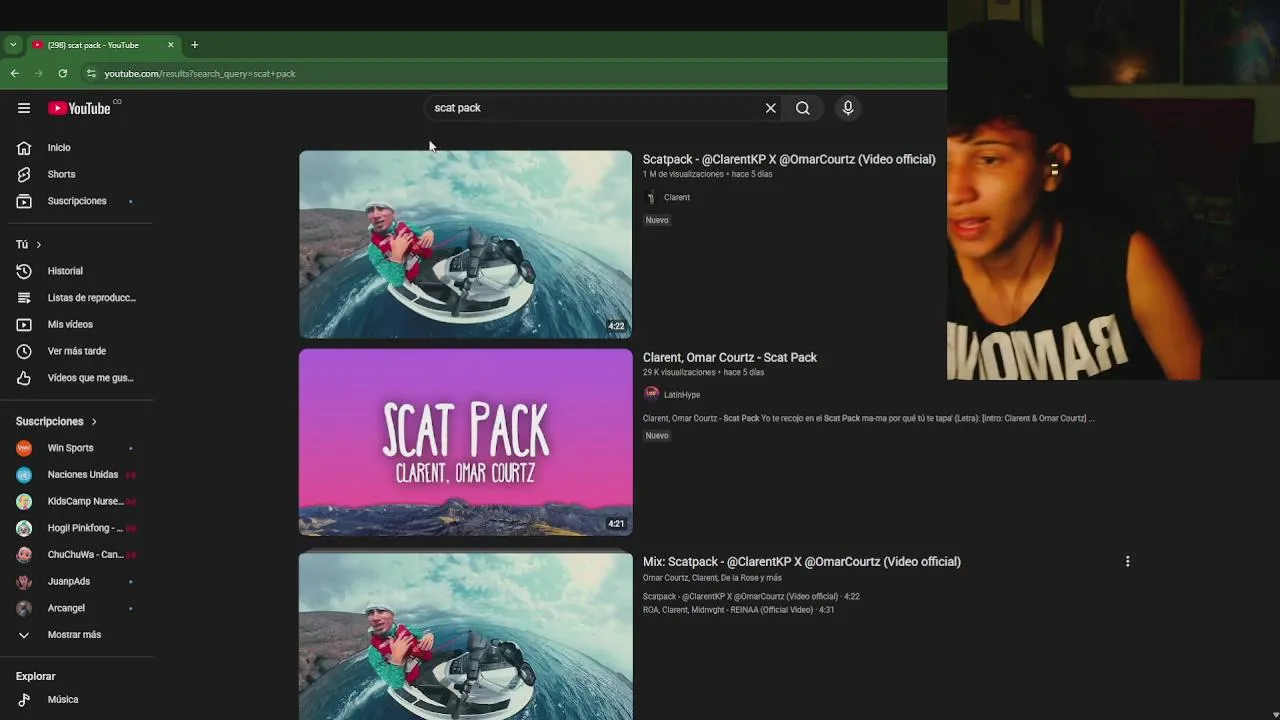The width and height of the screenshot is (1280, 720).
Task: Click the browser forward arrow
Action: click(38, 73)
